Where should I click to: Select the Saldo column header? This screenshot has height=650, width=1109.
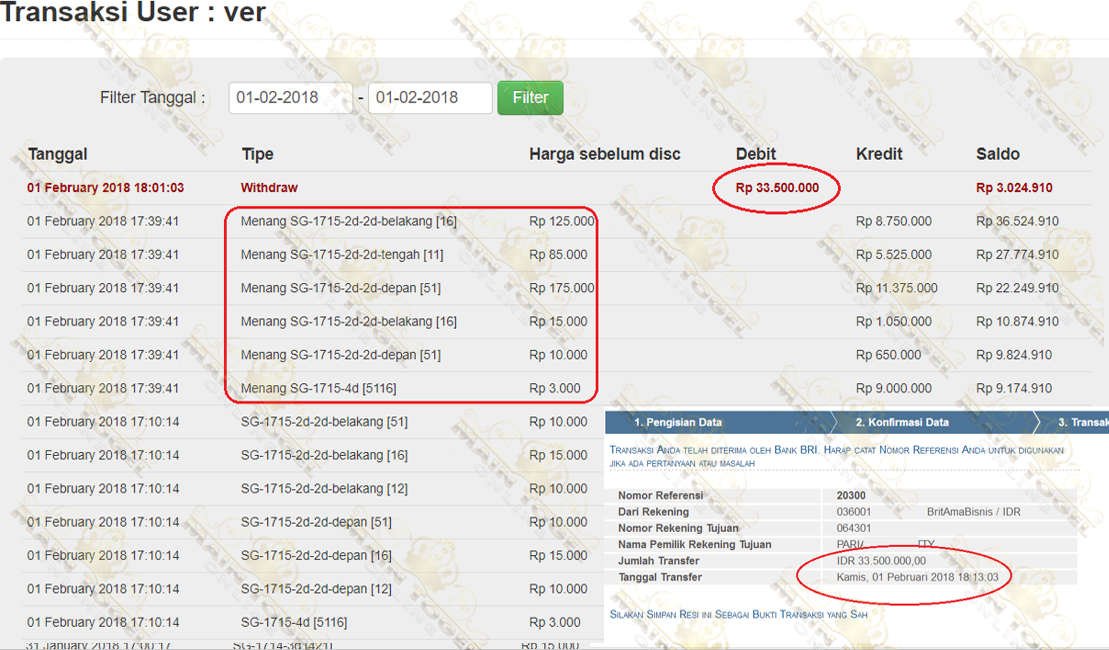(x=998, y=154)
